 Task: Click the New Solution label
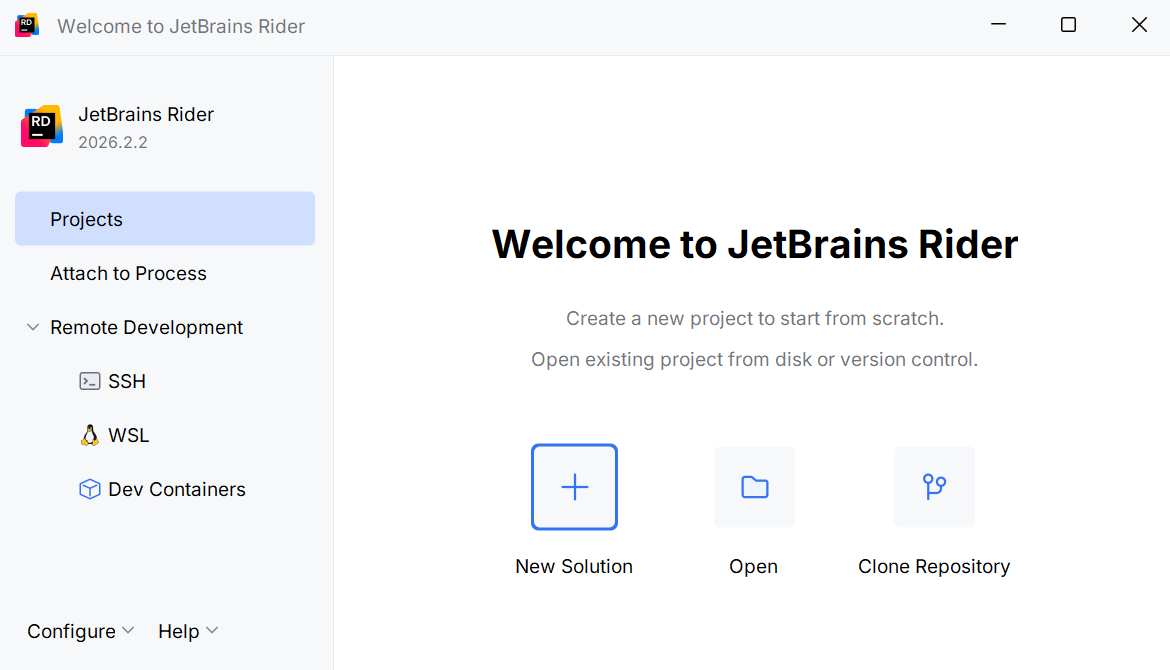(x=574, y=566)
